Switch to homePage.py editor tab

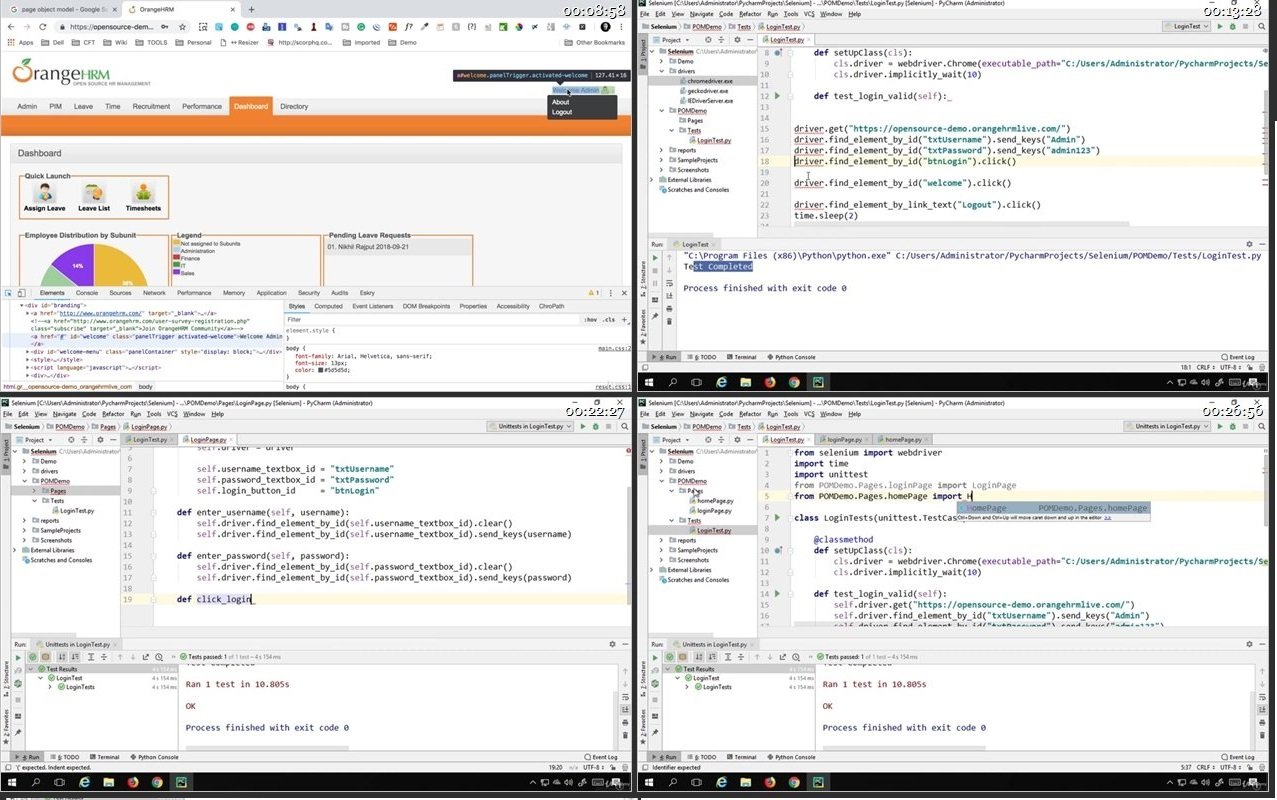tap(903, 440)
